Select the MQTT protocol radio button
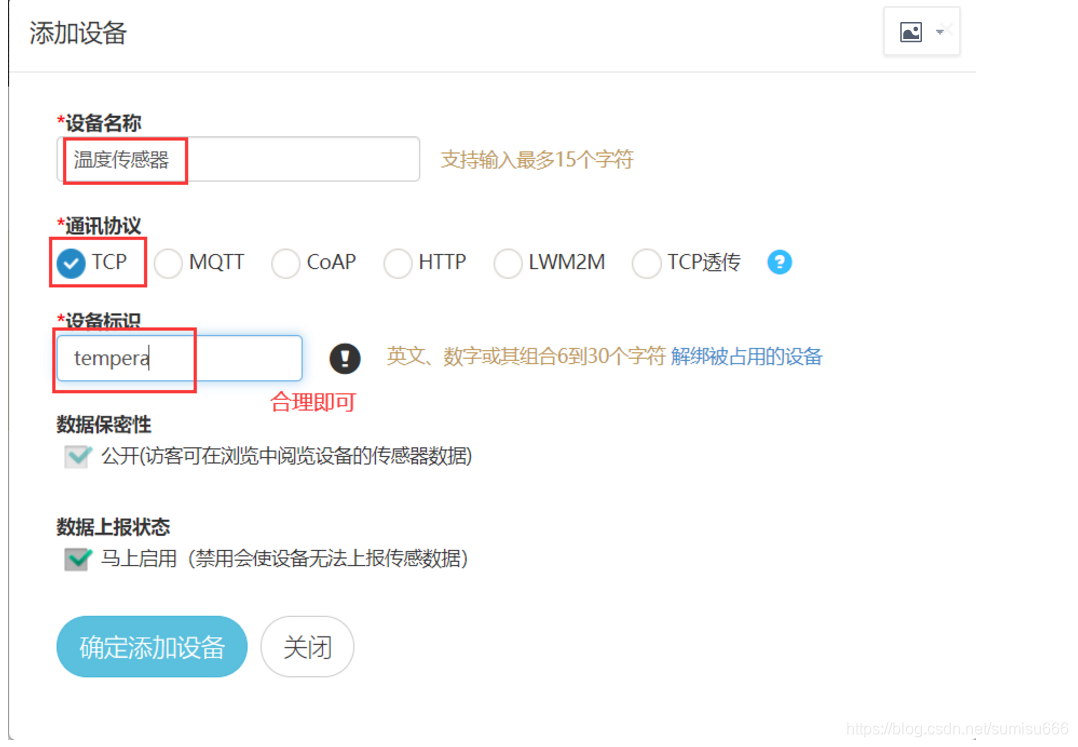1078x747 pixels. (x=168, y=263)
